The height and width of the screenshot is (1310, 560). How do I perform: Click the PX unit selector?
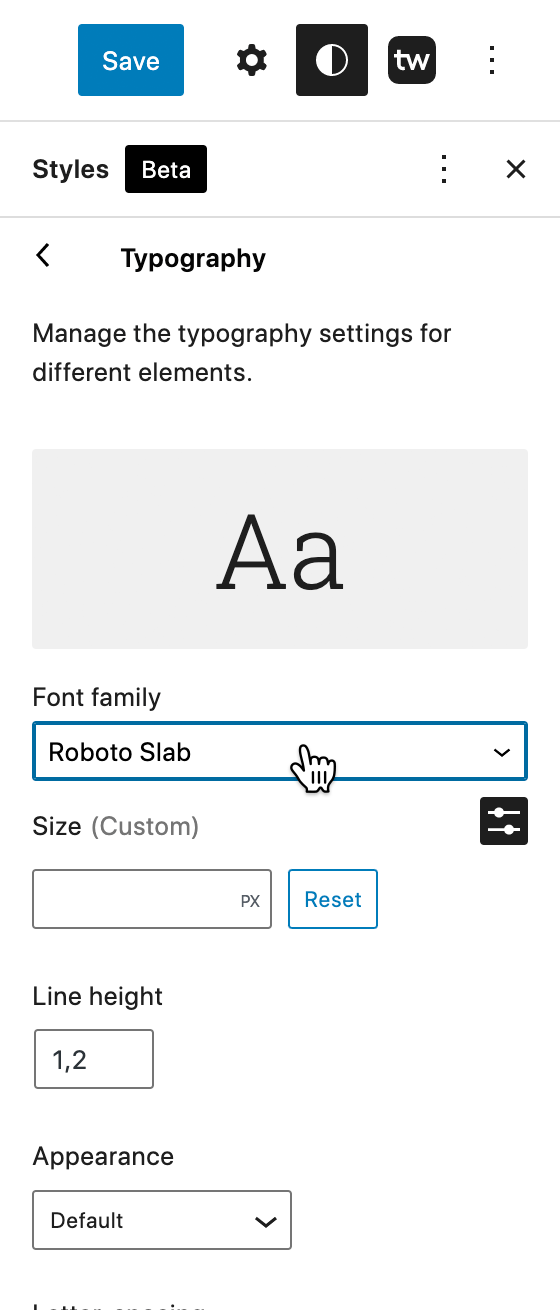tap(250, 901)
